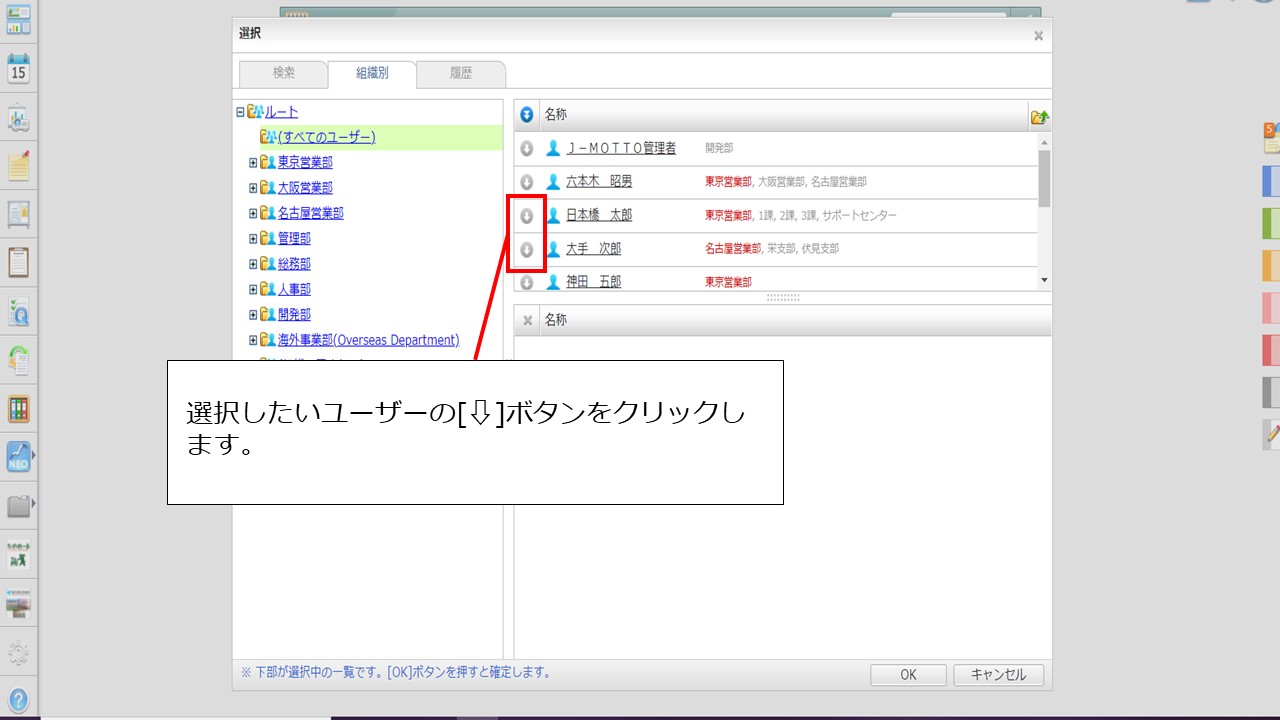Click the folder-up icon at list header right

pyautogui.click(x=1040, y=117)
